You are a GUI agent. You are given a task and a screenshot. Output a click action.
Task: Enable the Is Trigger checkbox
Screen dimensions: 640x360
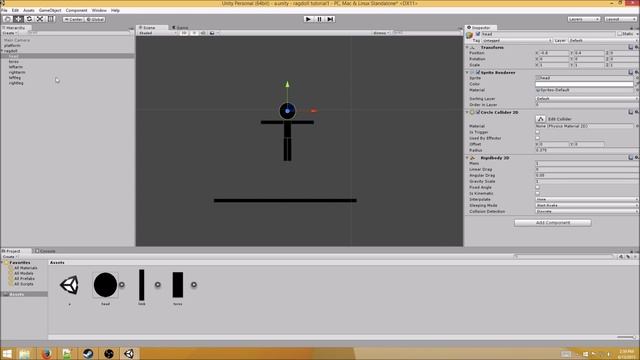pos(538,132)
